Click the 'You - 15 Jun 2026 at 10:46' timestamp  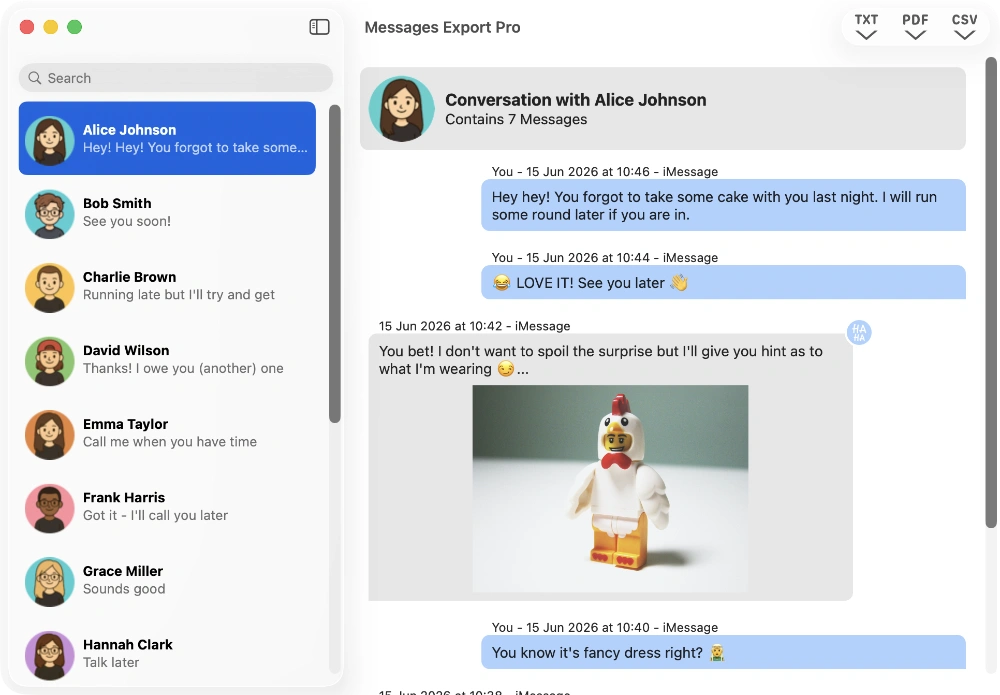(605, 172)
